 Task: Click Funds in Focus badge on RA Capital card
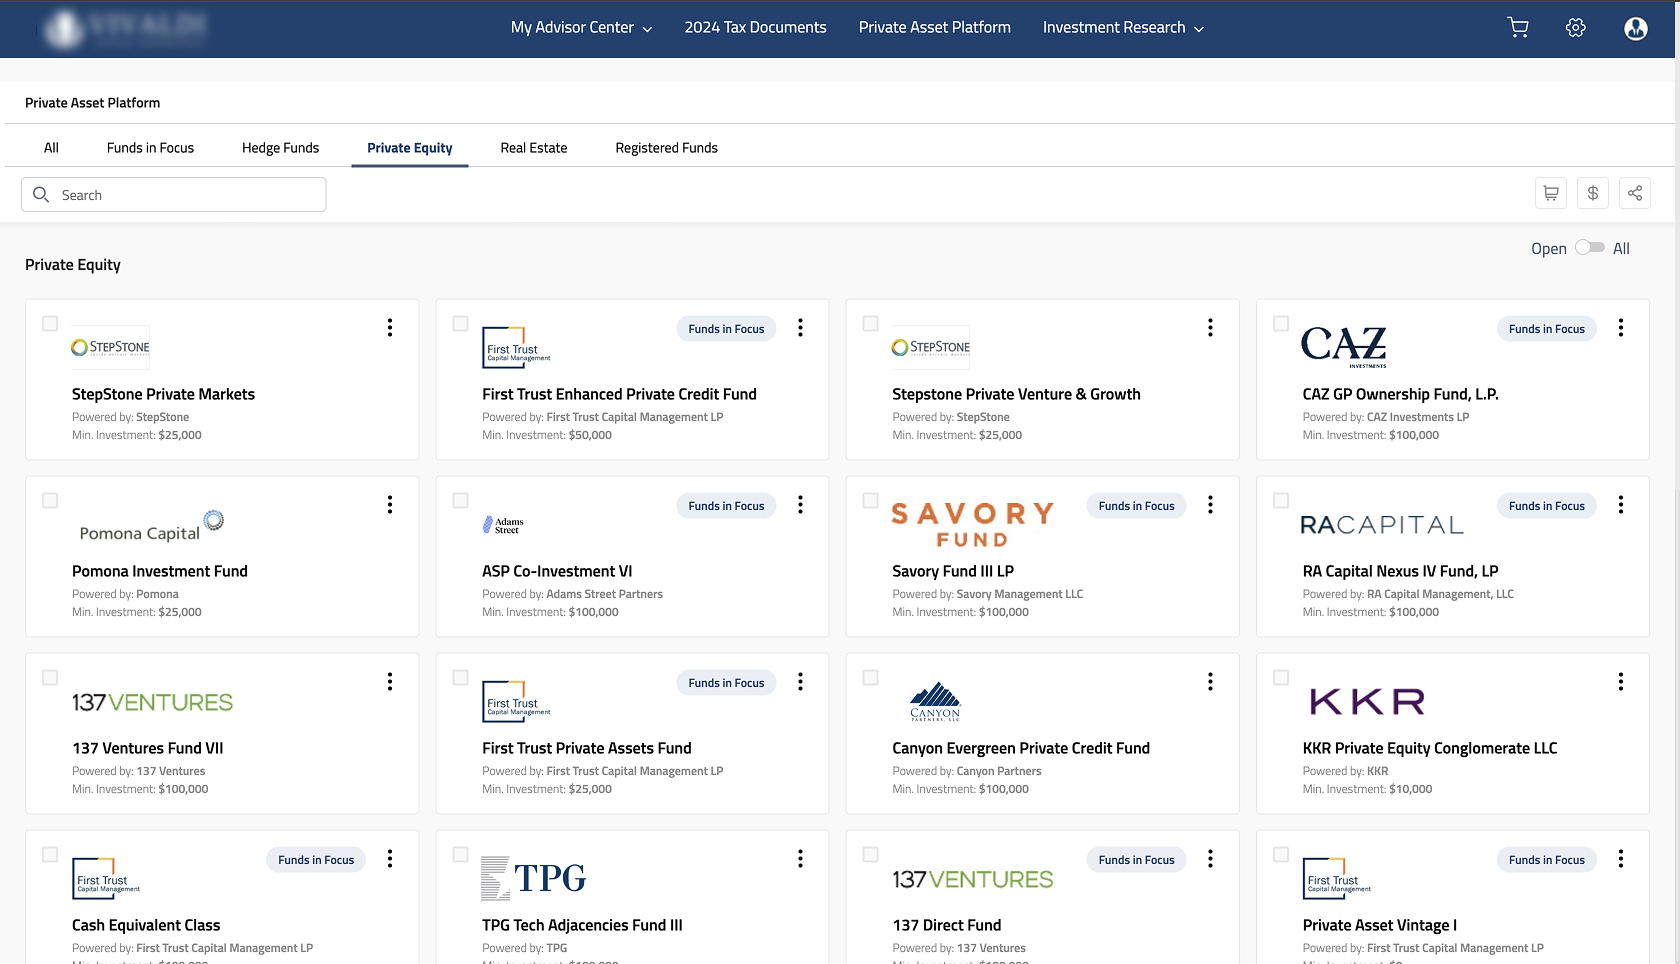(x=1547, y=506)
